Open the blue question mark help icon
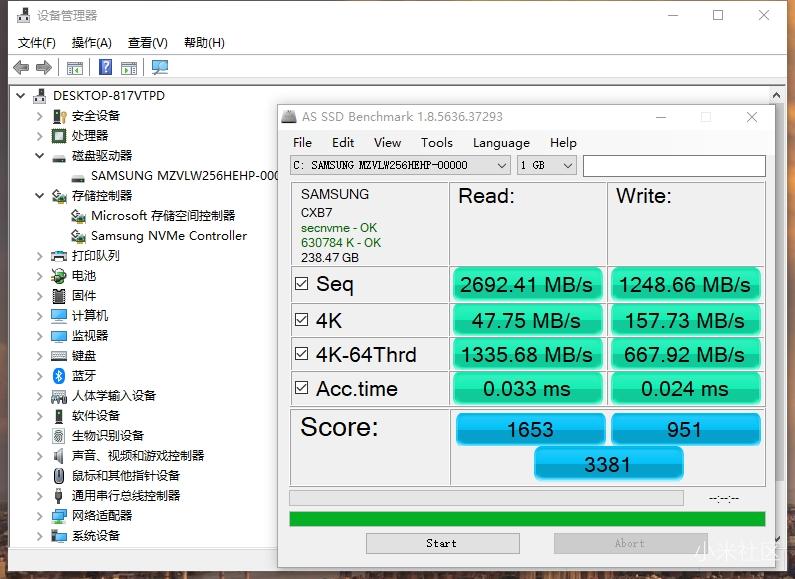The width and height of the screenshot is (795, 579). click(105, 67)
